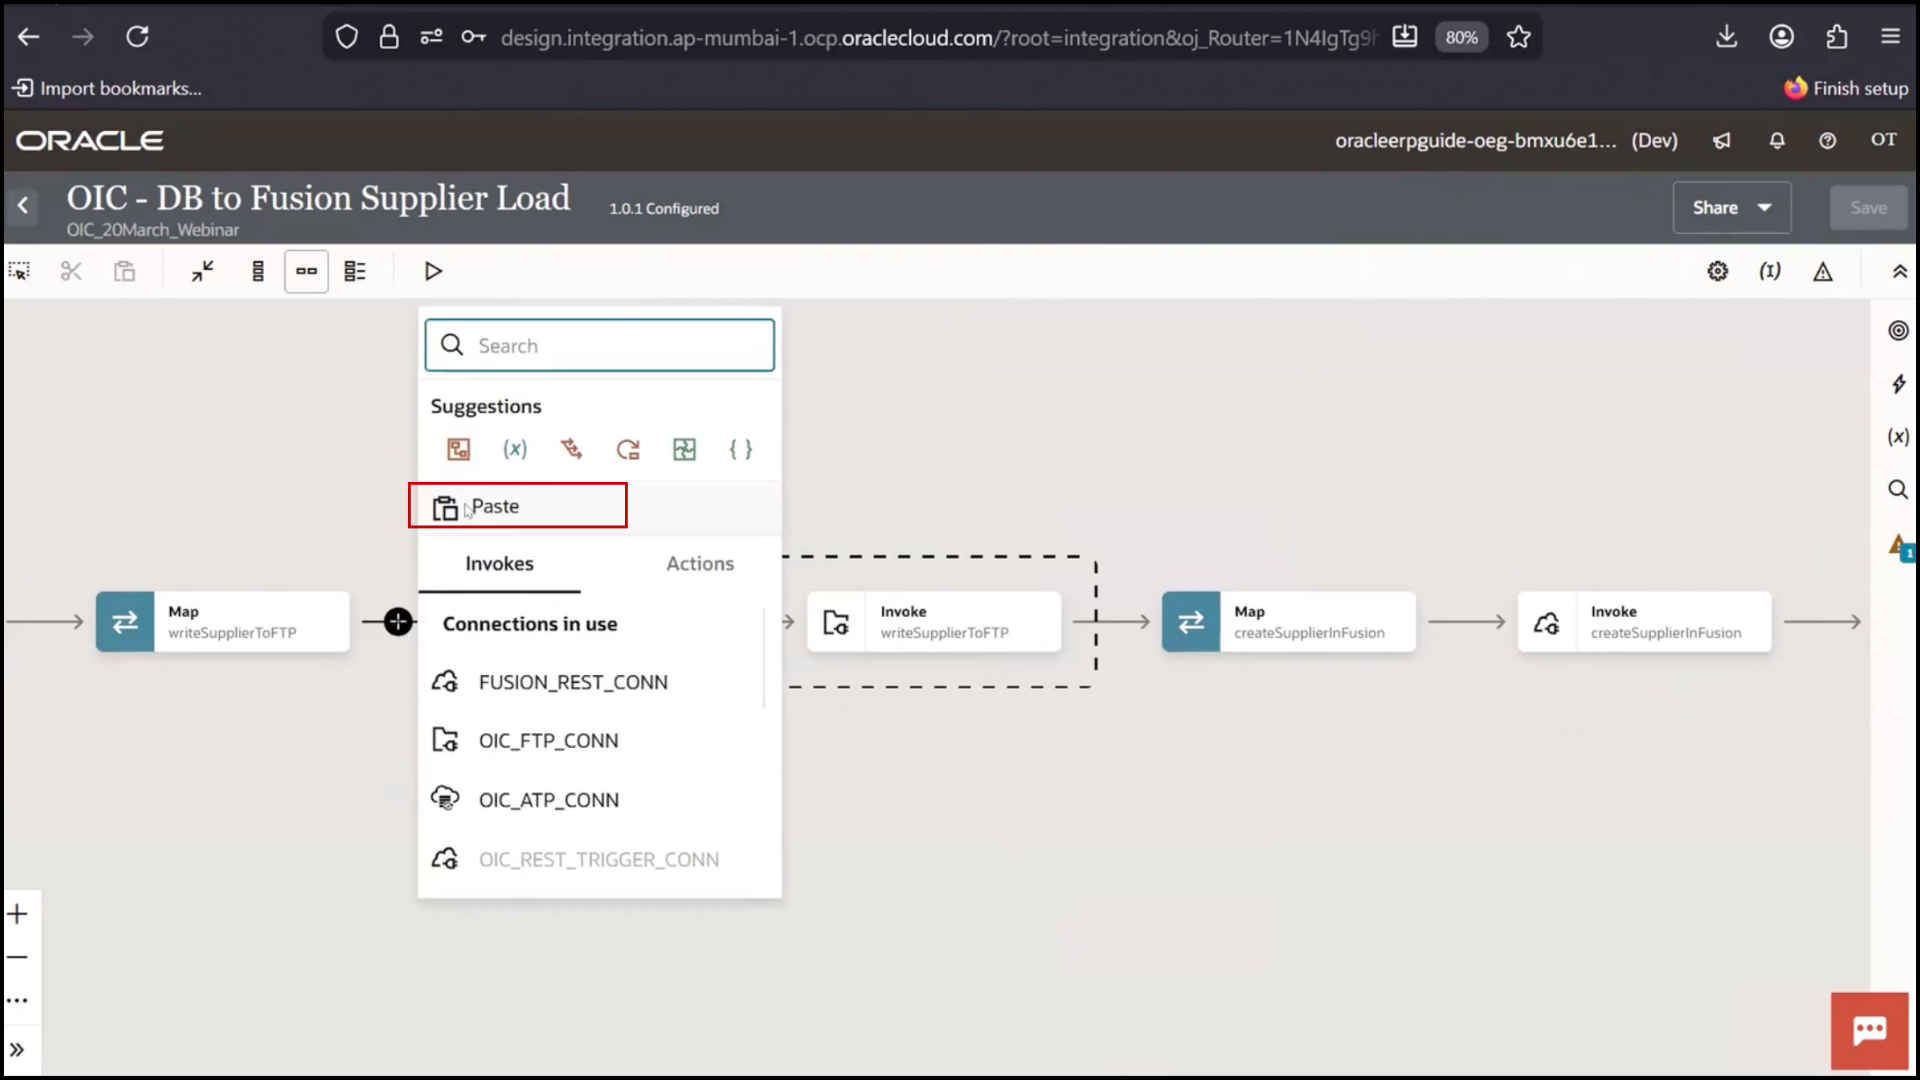The width and height of the screenshot is (1920, 1080).
Task: Bookmark page with the star icon
Action: (1518, 37)
